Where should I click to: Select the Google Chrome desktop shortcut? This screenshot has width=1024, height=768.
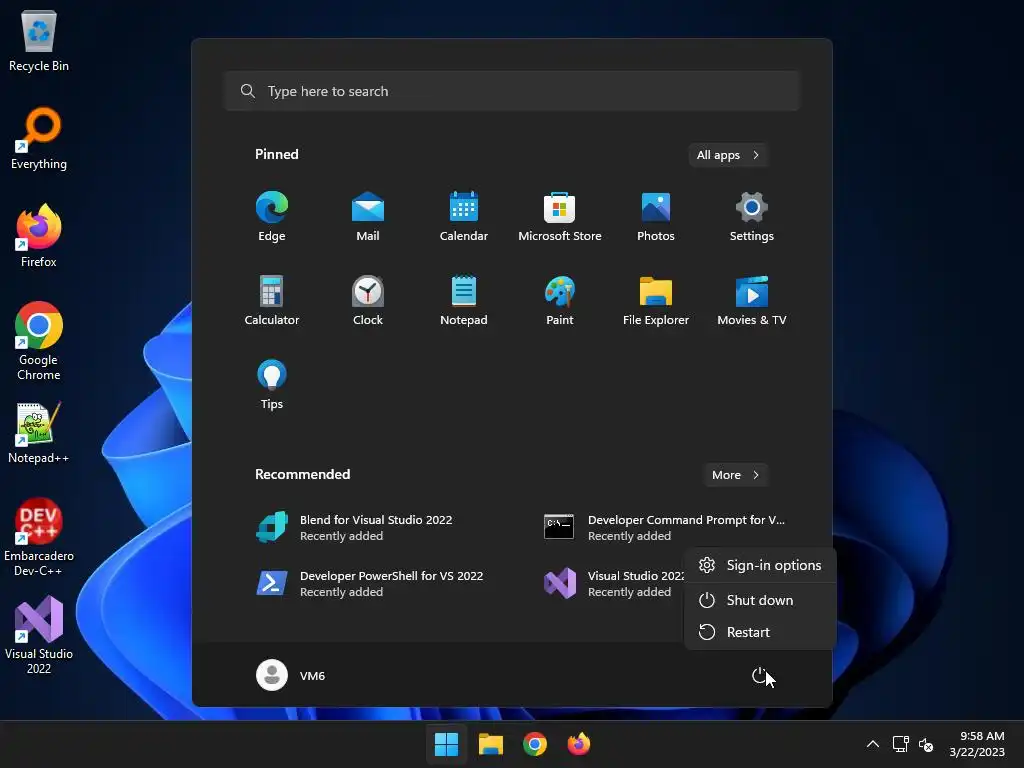click(39, 341)
